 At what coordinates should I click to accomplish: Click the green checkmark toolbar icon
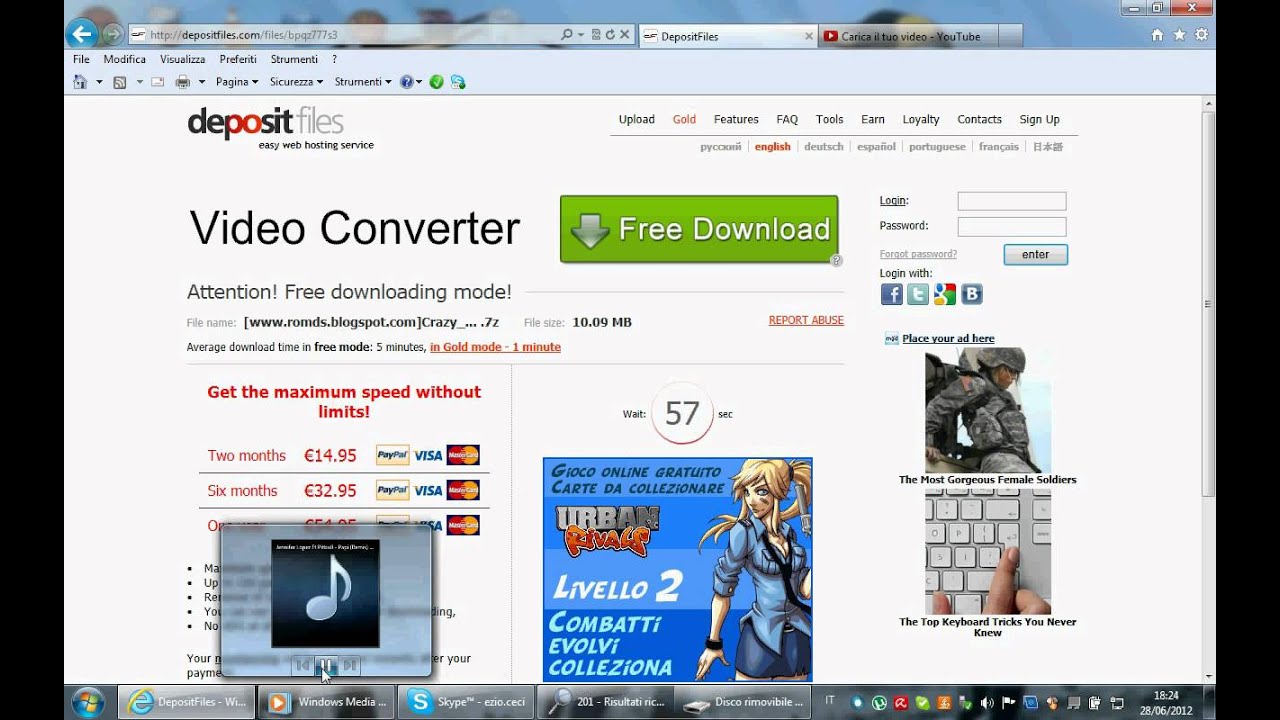point(436,82)
